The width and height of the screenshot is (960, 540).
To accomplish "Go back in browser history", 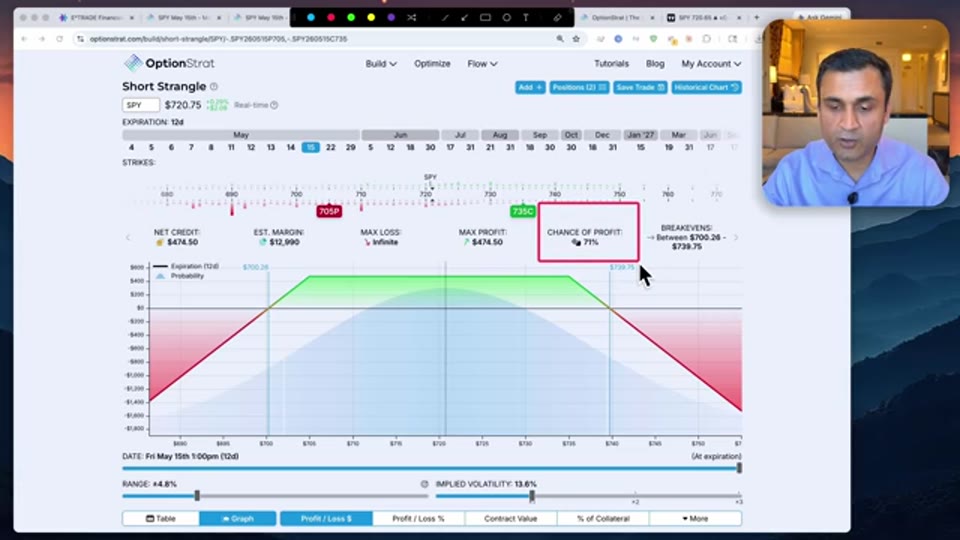I will [x=24, y=39].
